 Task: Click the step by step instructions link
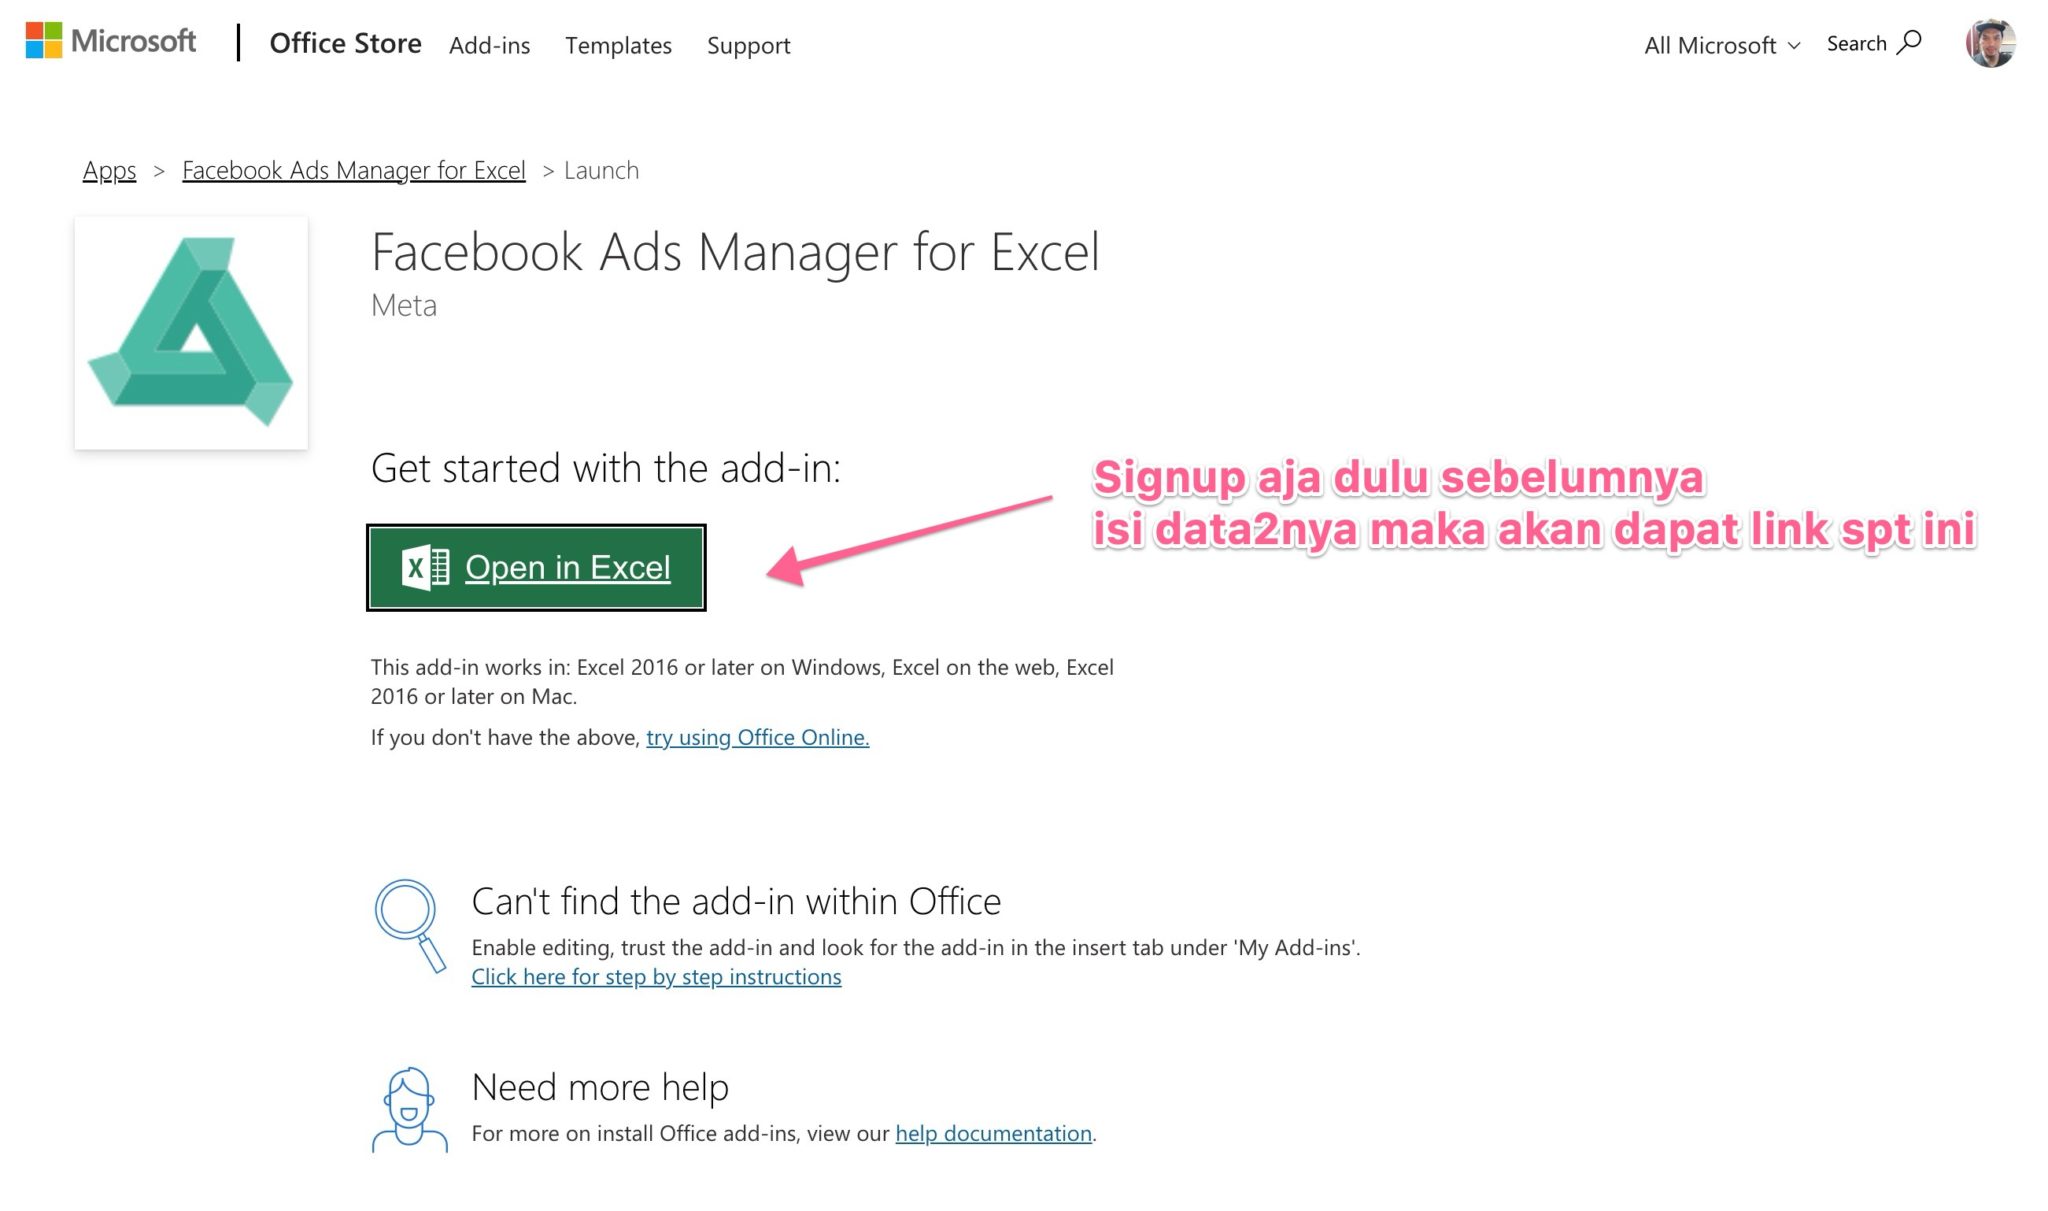656,977
